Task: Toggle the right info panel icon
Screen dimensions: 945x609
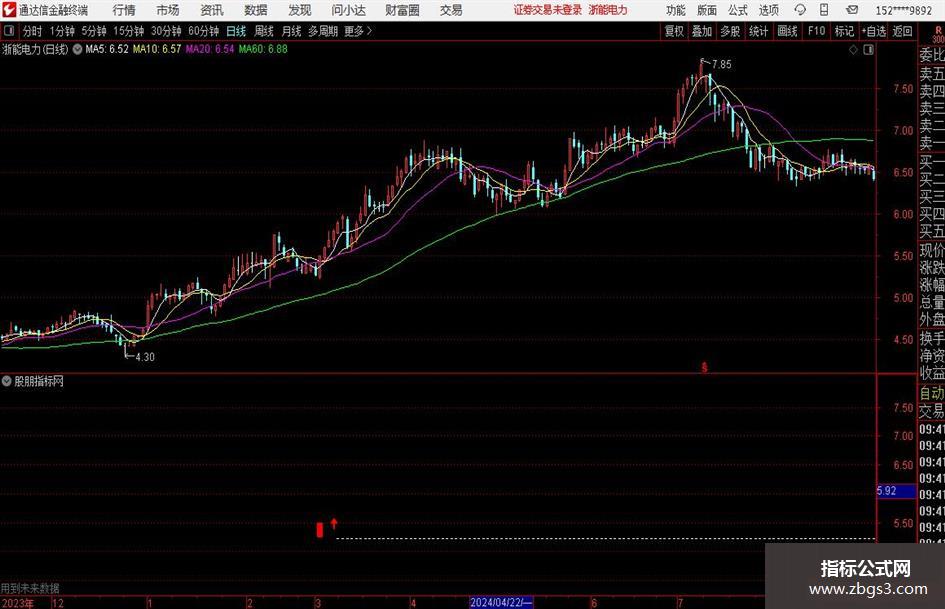Action: click(x=868, y=50)
